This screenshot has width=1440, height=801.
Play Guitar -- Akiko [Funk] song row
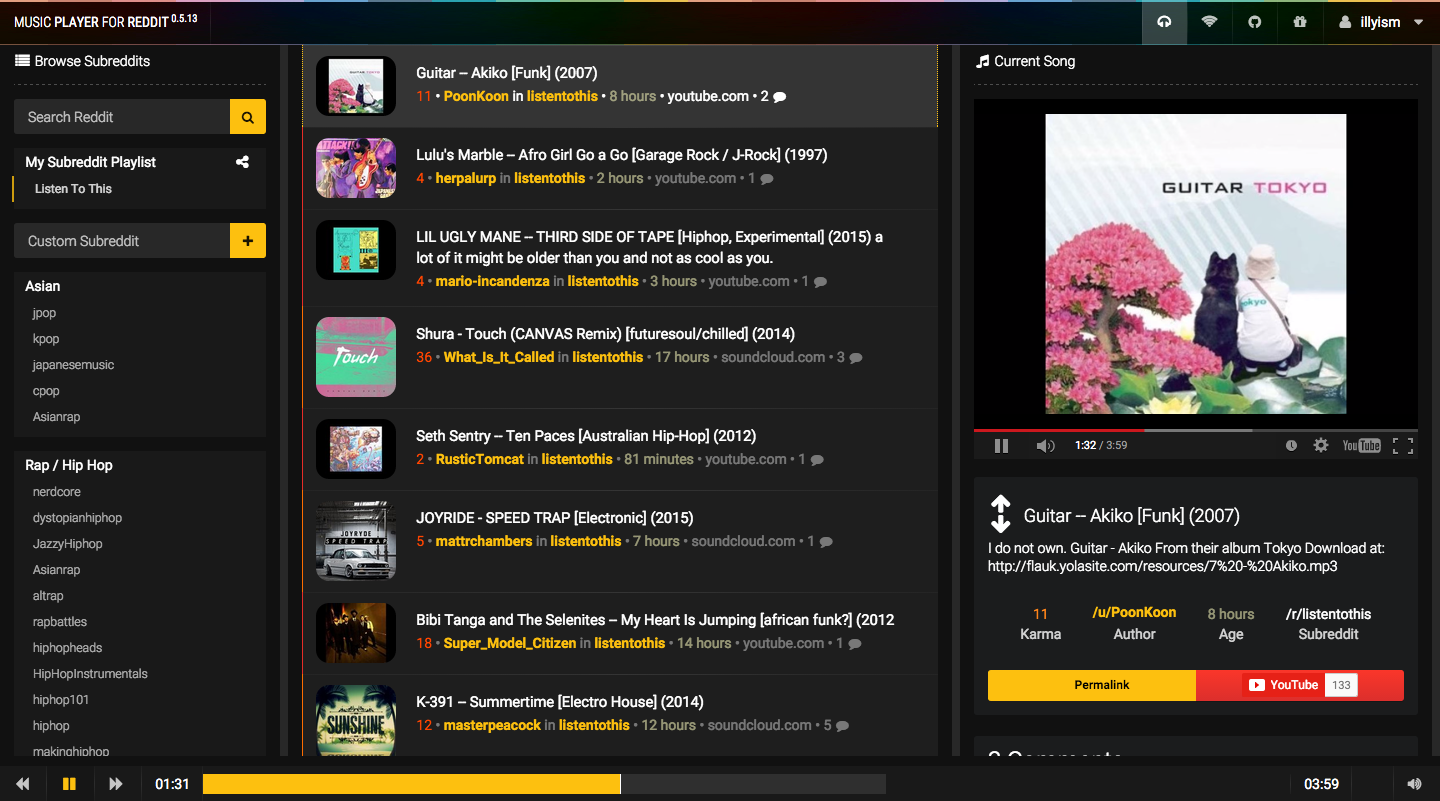coord(620,86)
